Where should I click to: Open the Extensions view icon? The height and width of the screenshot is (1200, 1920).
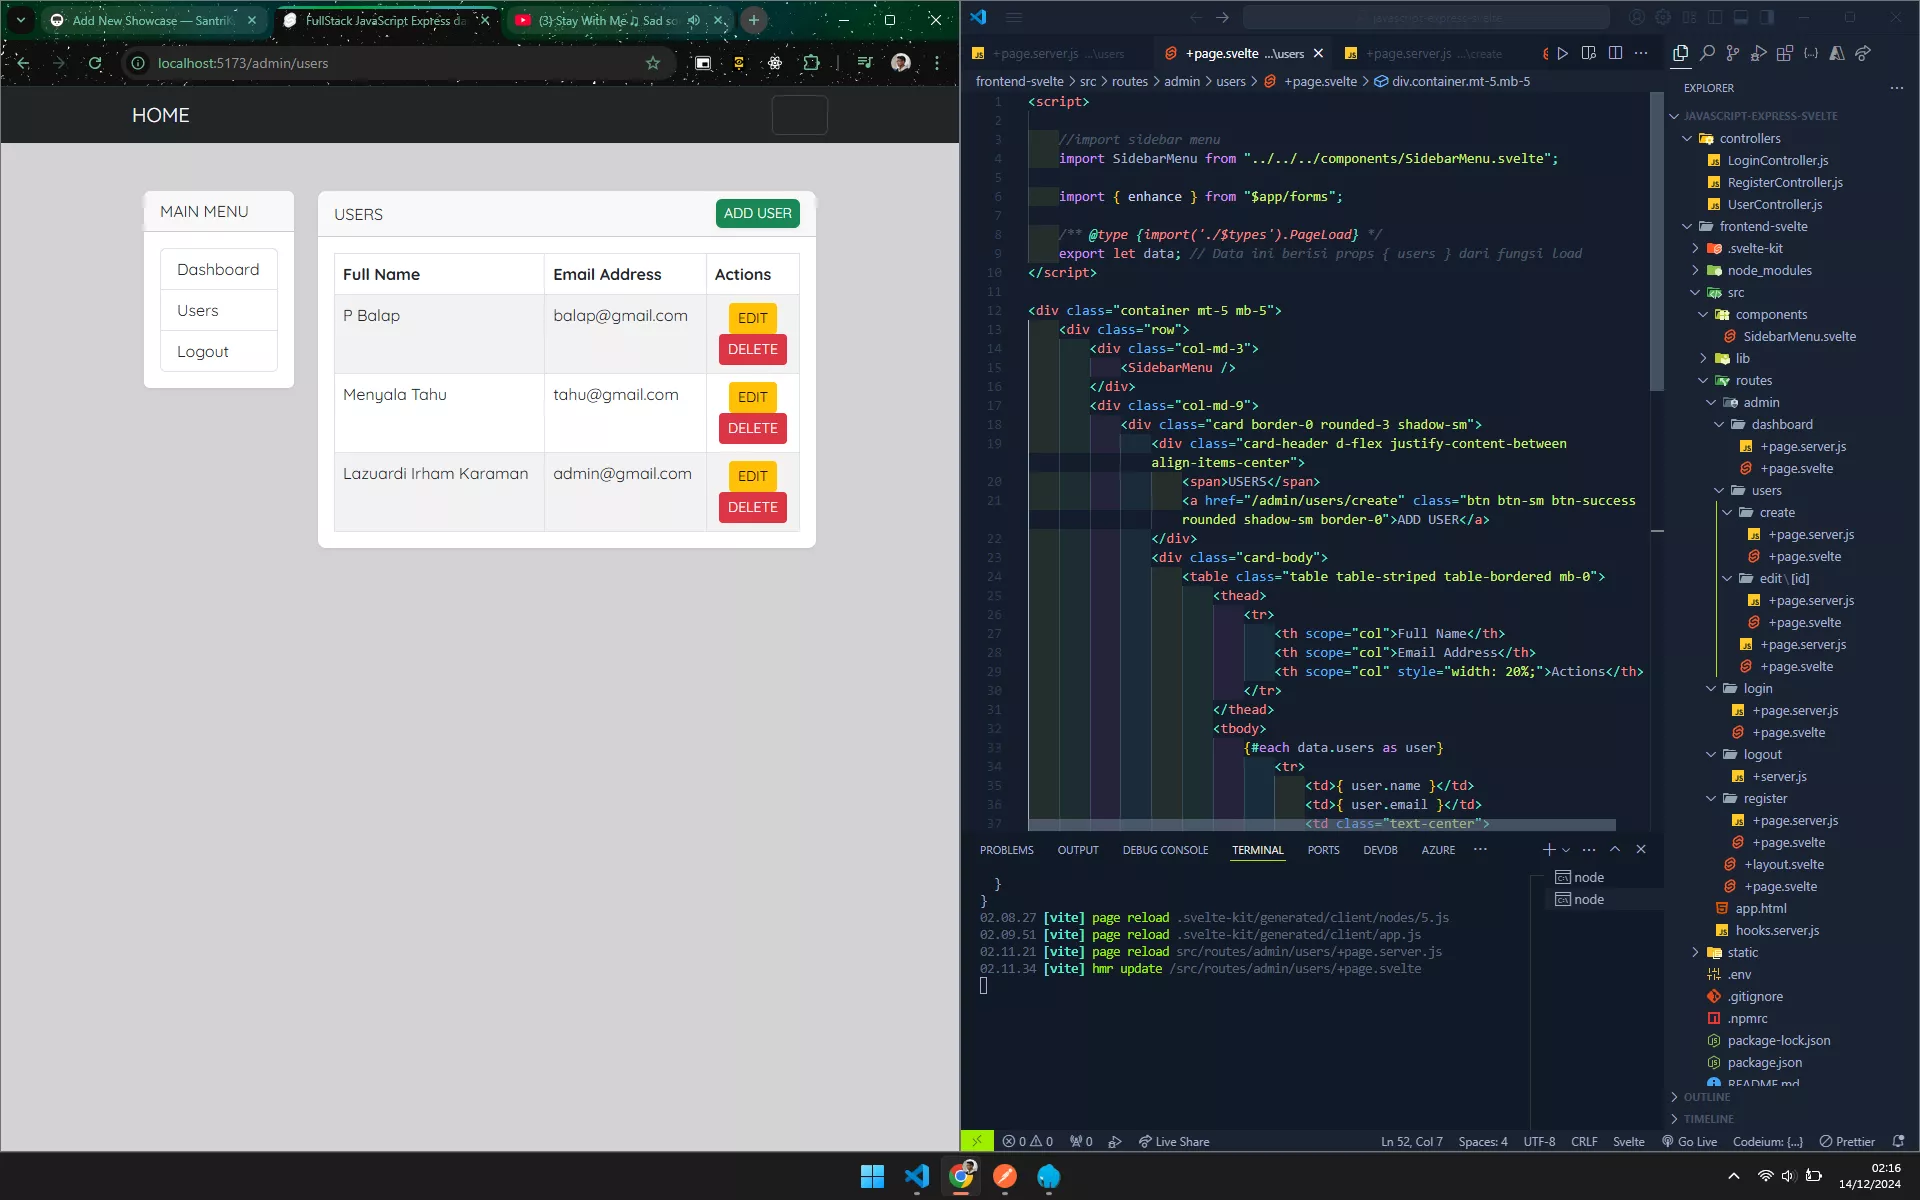[x=1785, y=53]
